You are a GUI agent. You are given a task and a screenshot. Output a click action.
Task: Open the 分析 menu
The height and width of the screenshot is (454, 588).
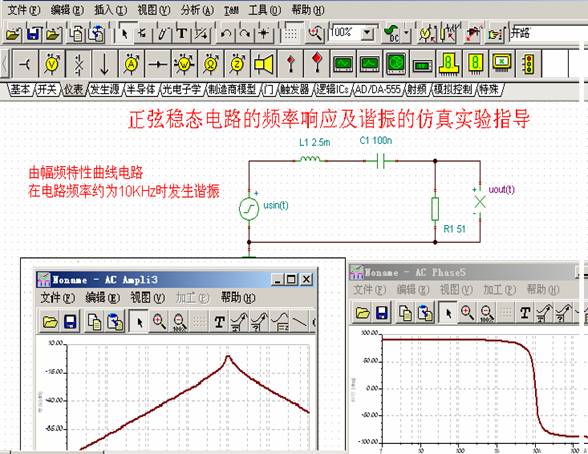point(197,10)
